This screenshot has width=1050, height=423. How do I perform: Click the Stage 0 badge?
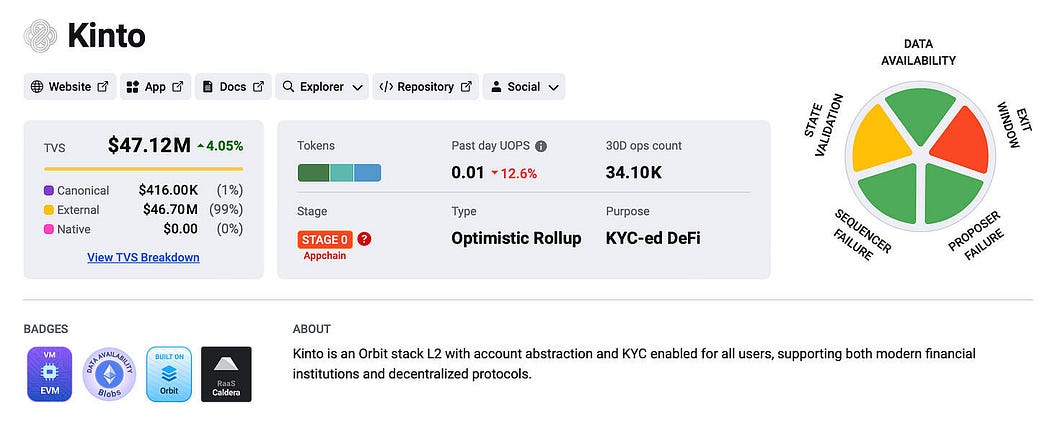point(325,239)
